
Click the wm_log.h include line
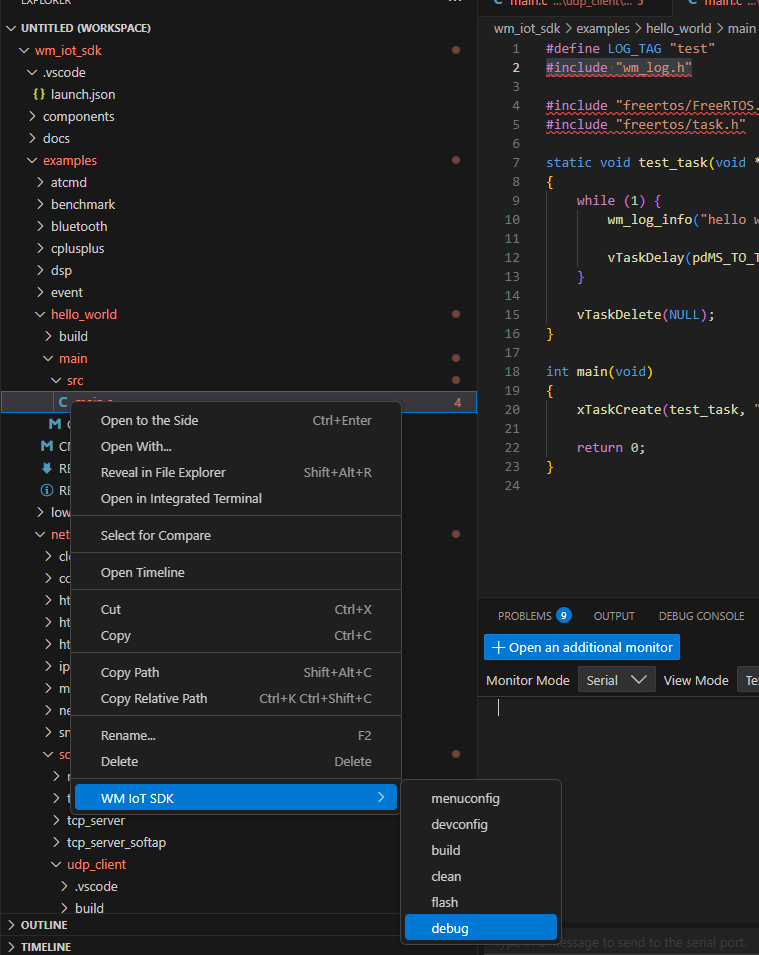pos(618,68)
